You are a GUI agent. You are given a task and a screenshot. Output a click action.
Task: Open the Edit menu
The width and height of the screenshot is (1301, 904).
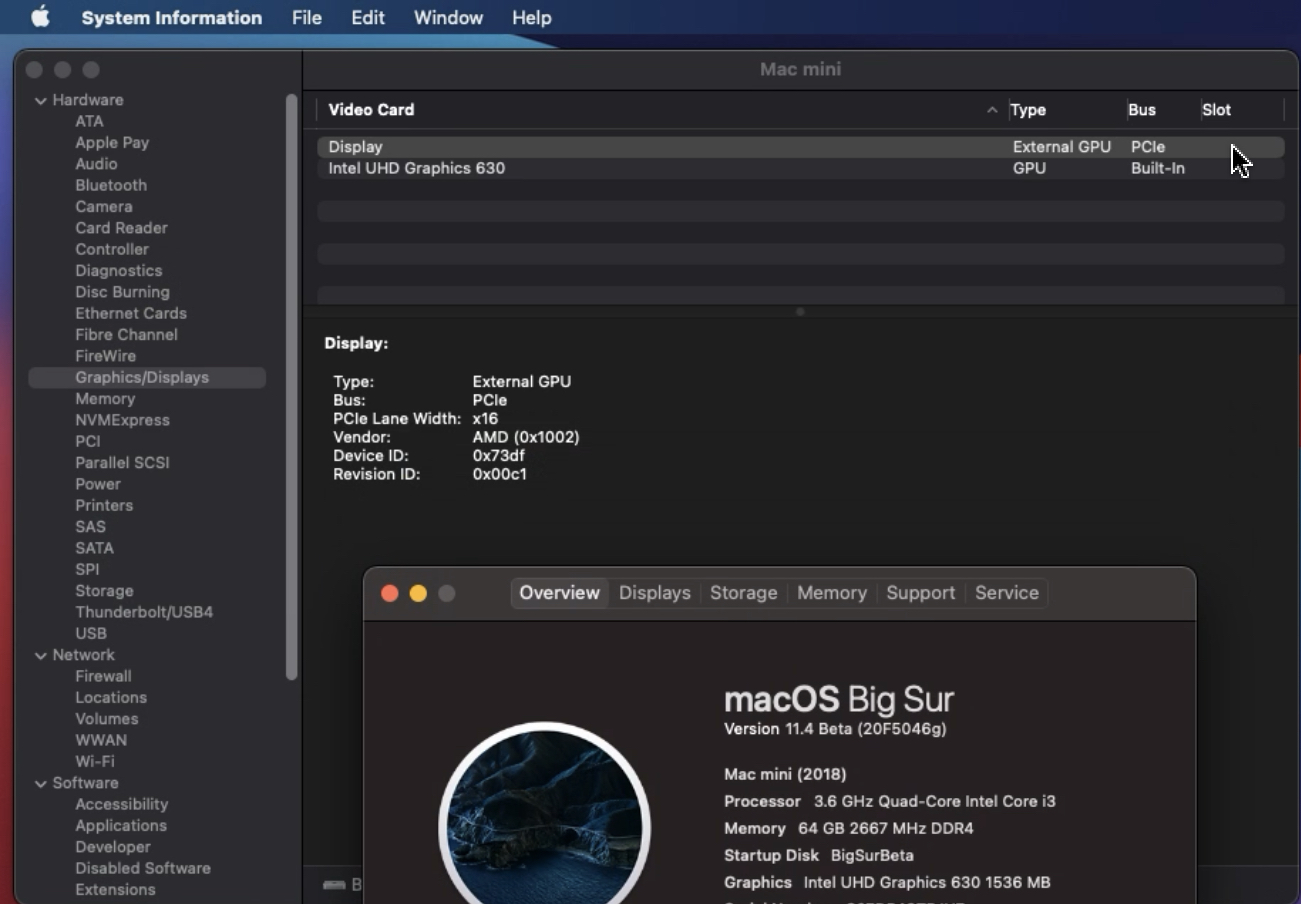[368, 18]
